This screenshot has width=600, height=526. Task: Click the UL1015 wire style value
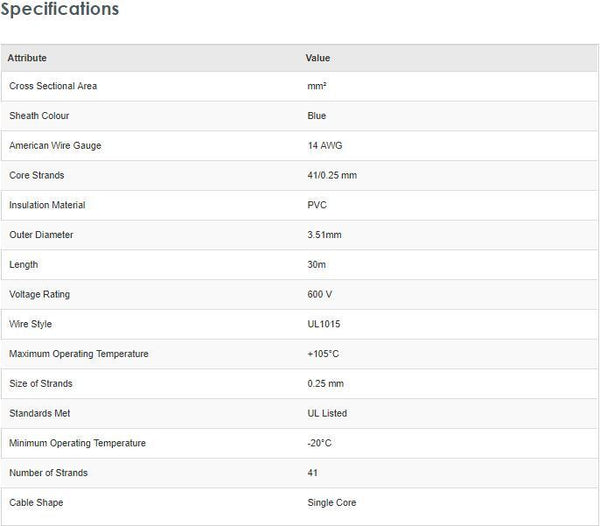(324, 324)
